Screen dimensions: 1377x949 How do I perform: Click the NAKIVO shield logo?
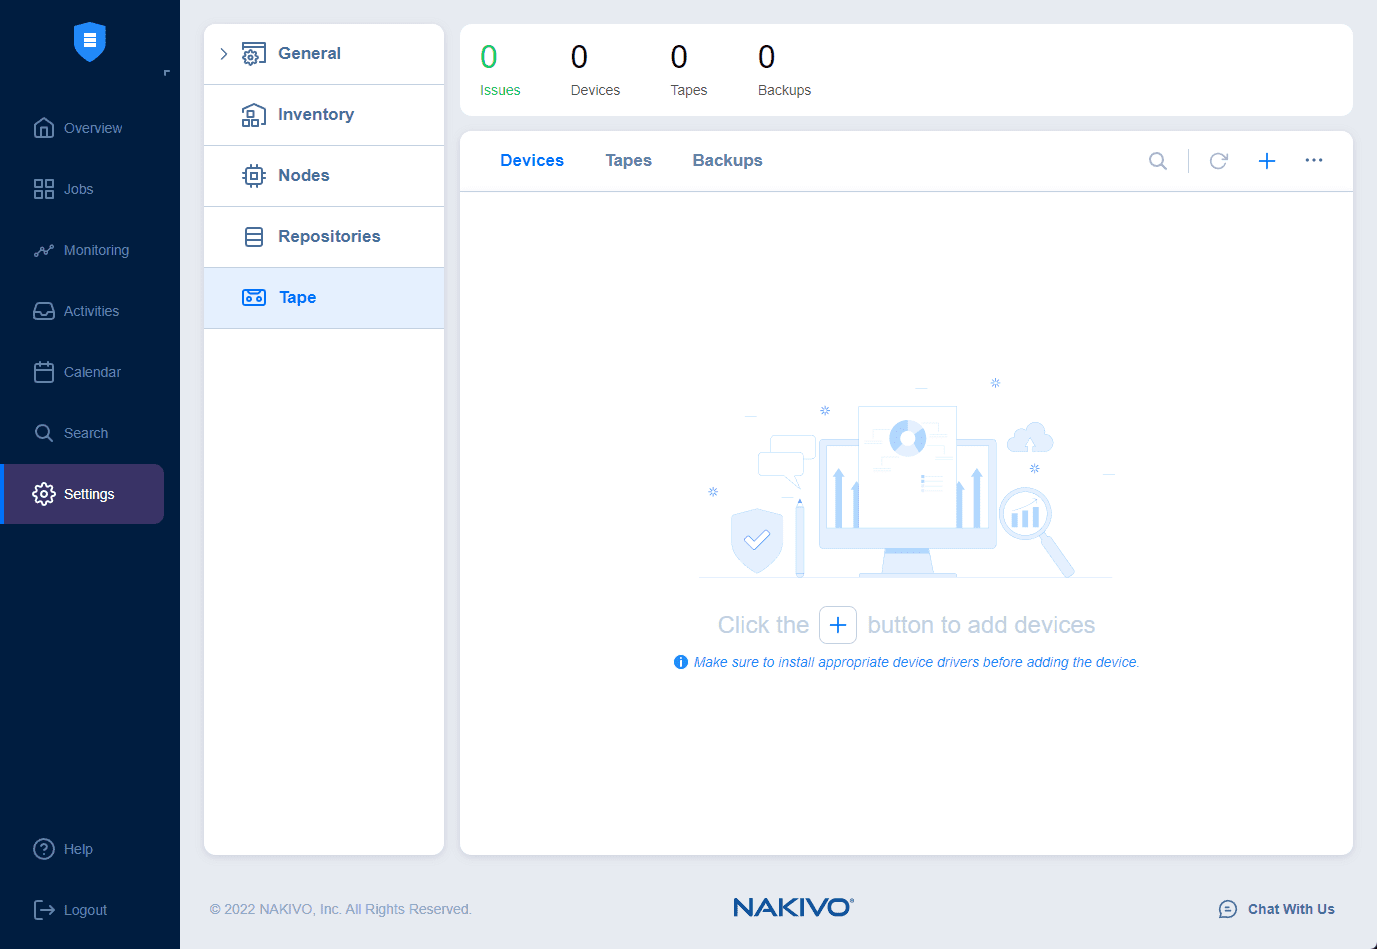[x=89, y=42]
